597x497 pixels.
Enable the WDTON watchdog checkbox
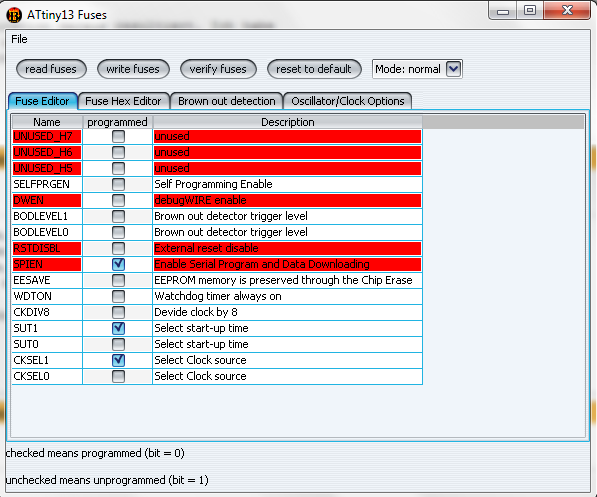118,296
